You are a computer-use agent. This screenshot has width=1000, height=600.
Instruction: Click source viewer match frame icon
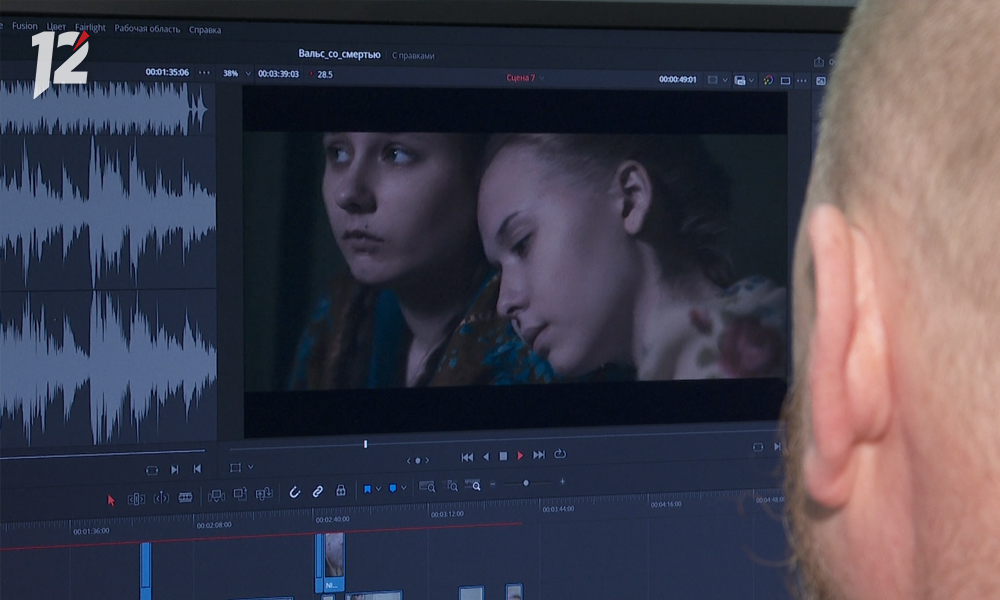[x=152, y=471]
